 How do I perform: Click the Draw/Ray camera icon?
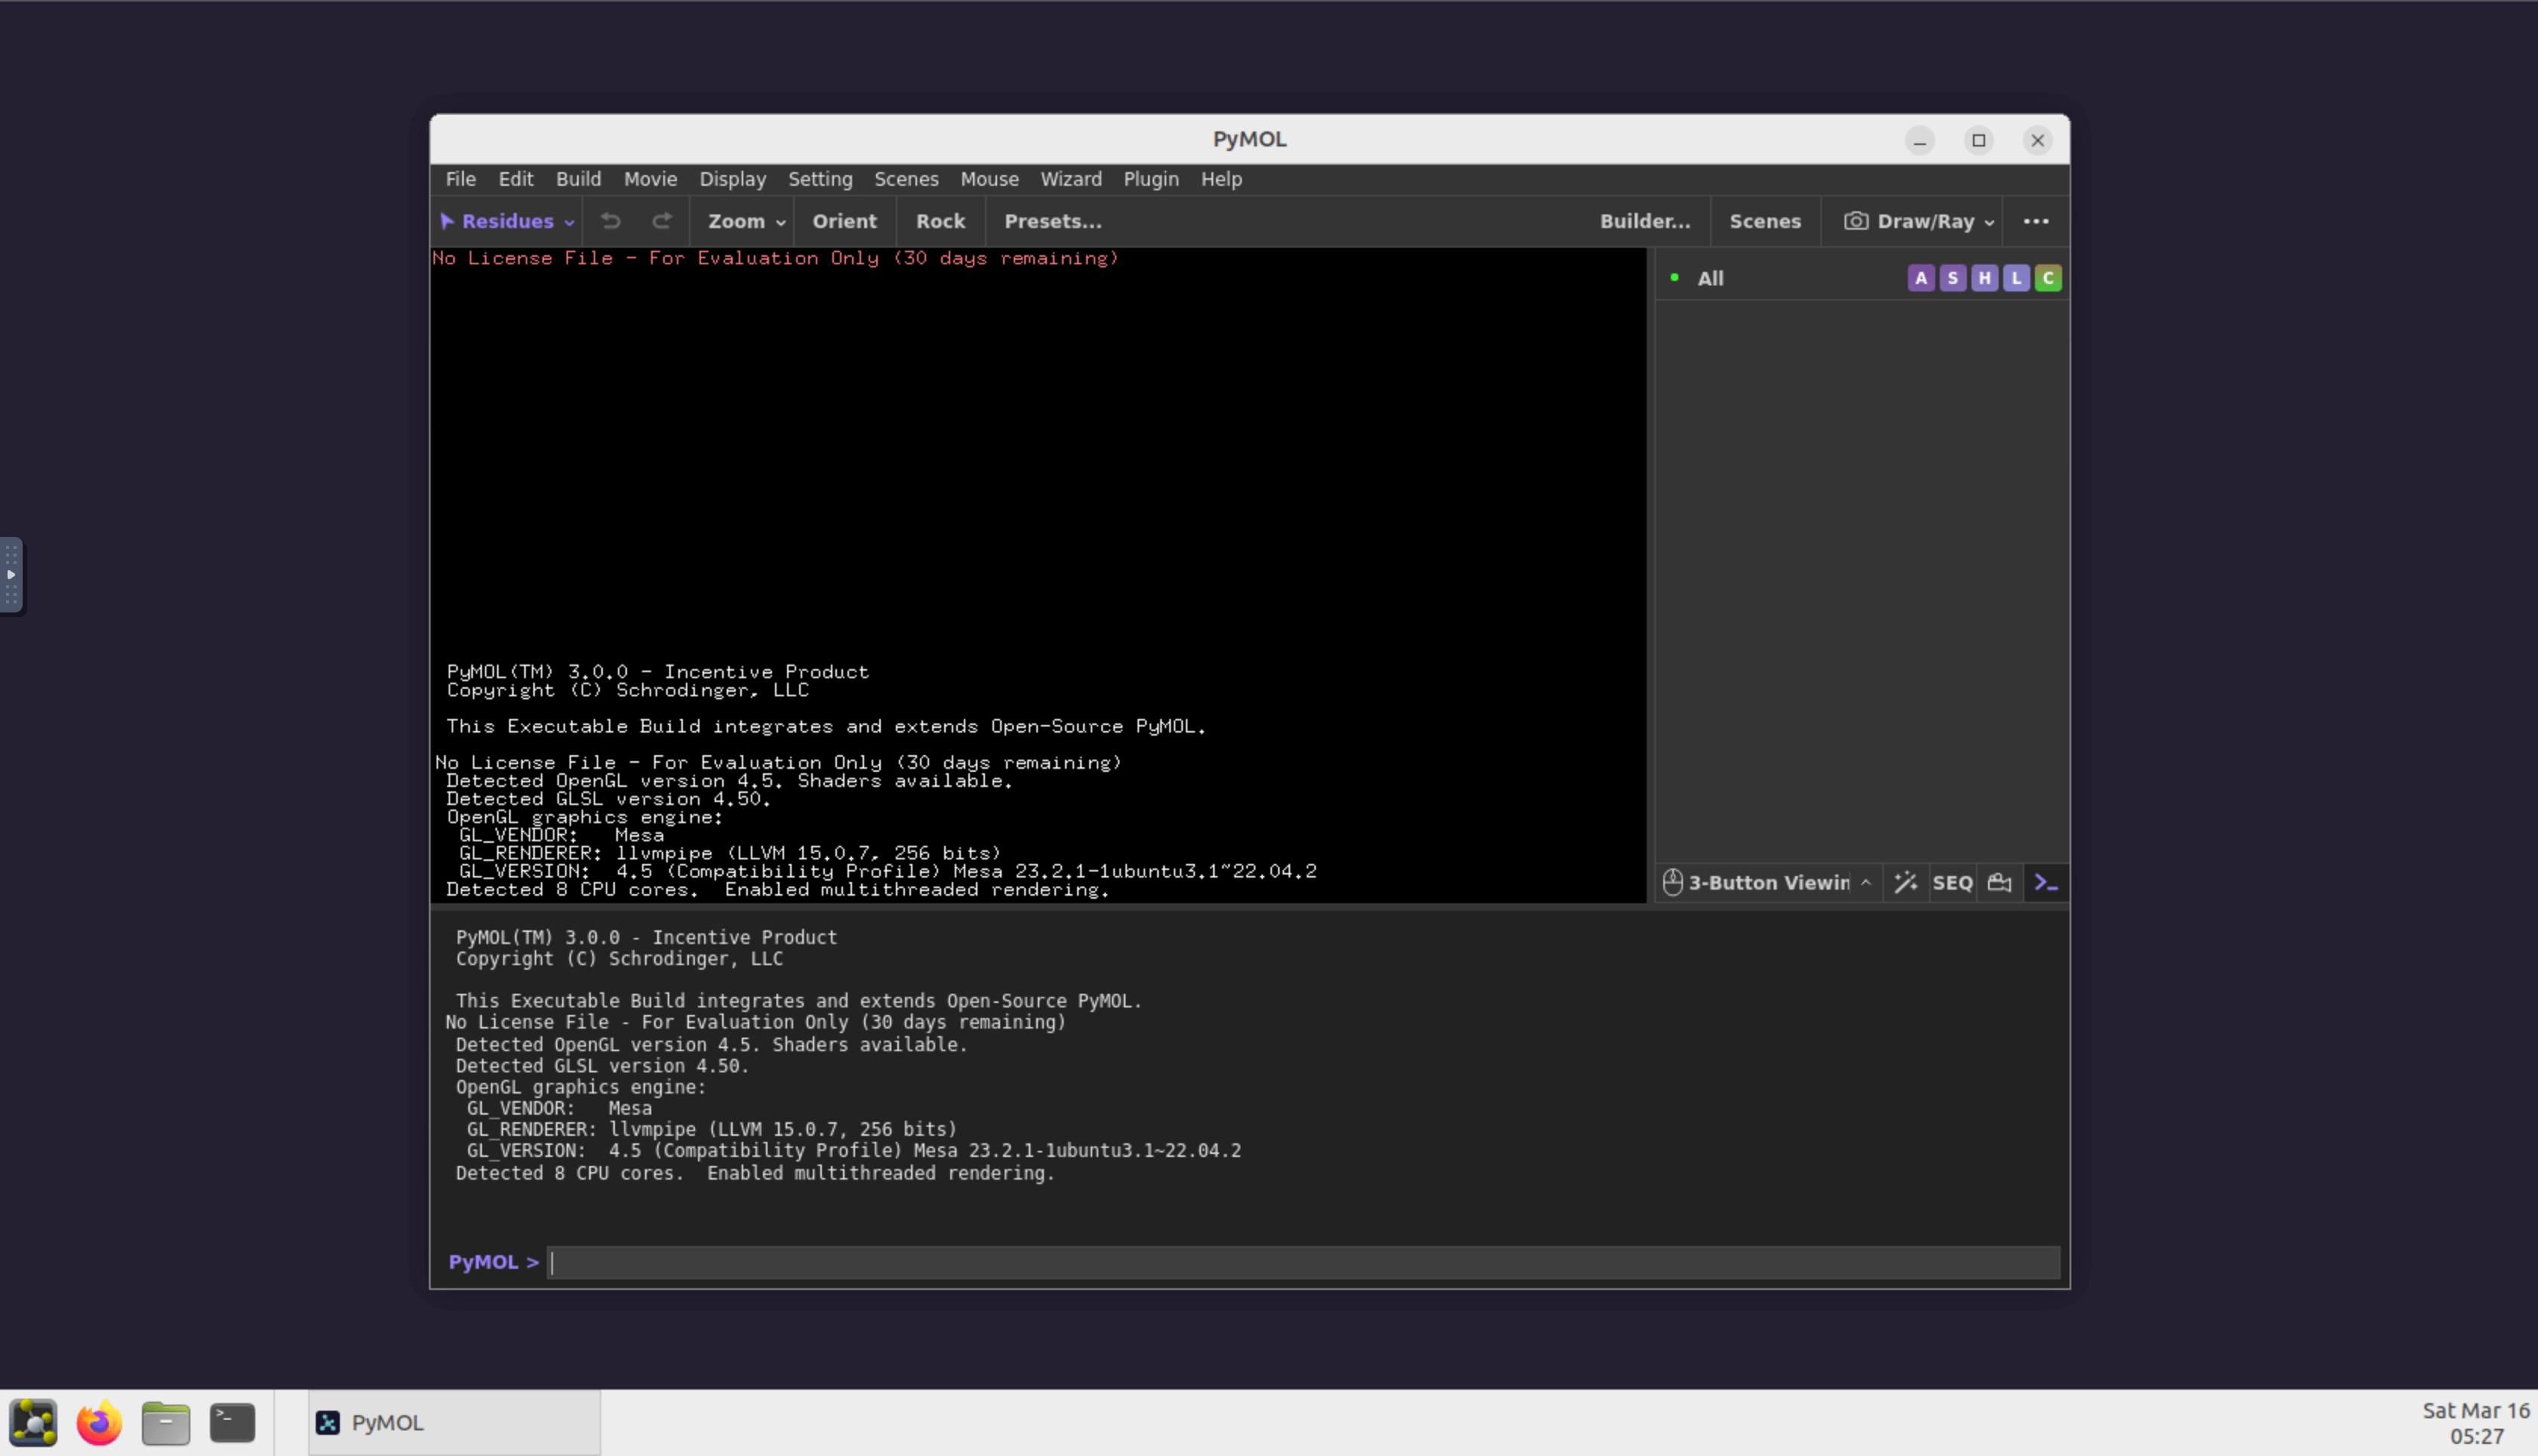click(1855, 221)
